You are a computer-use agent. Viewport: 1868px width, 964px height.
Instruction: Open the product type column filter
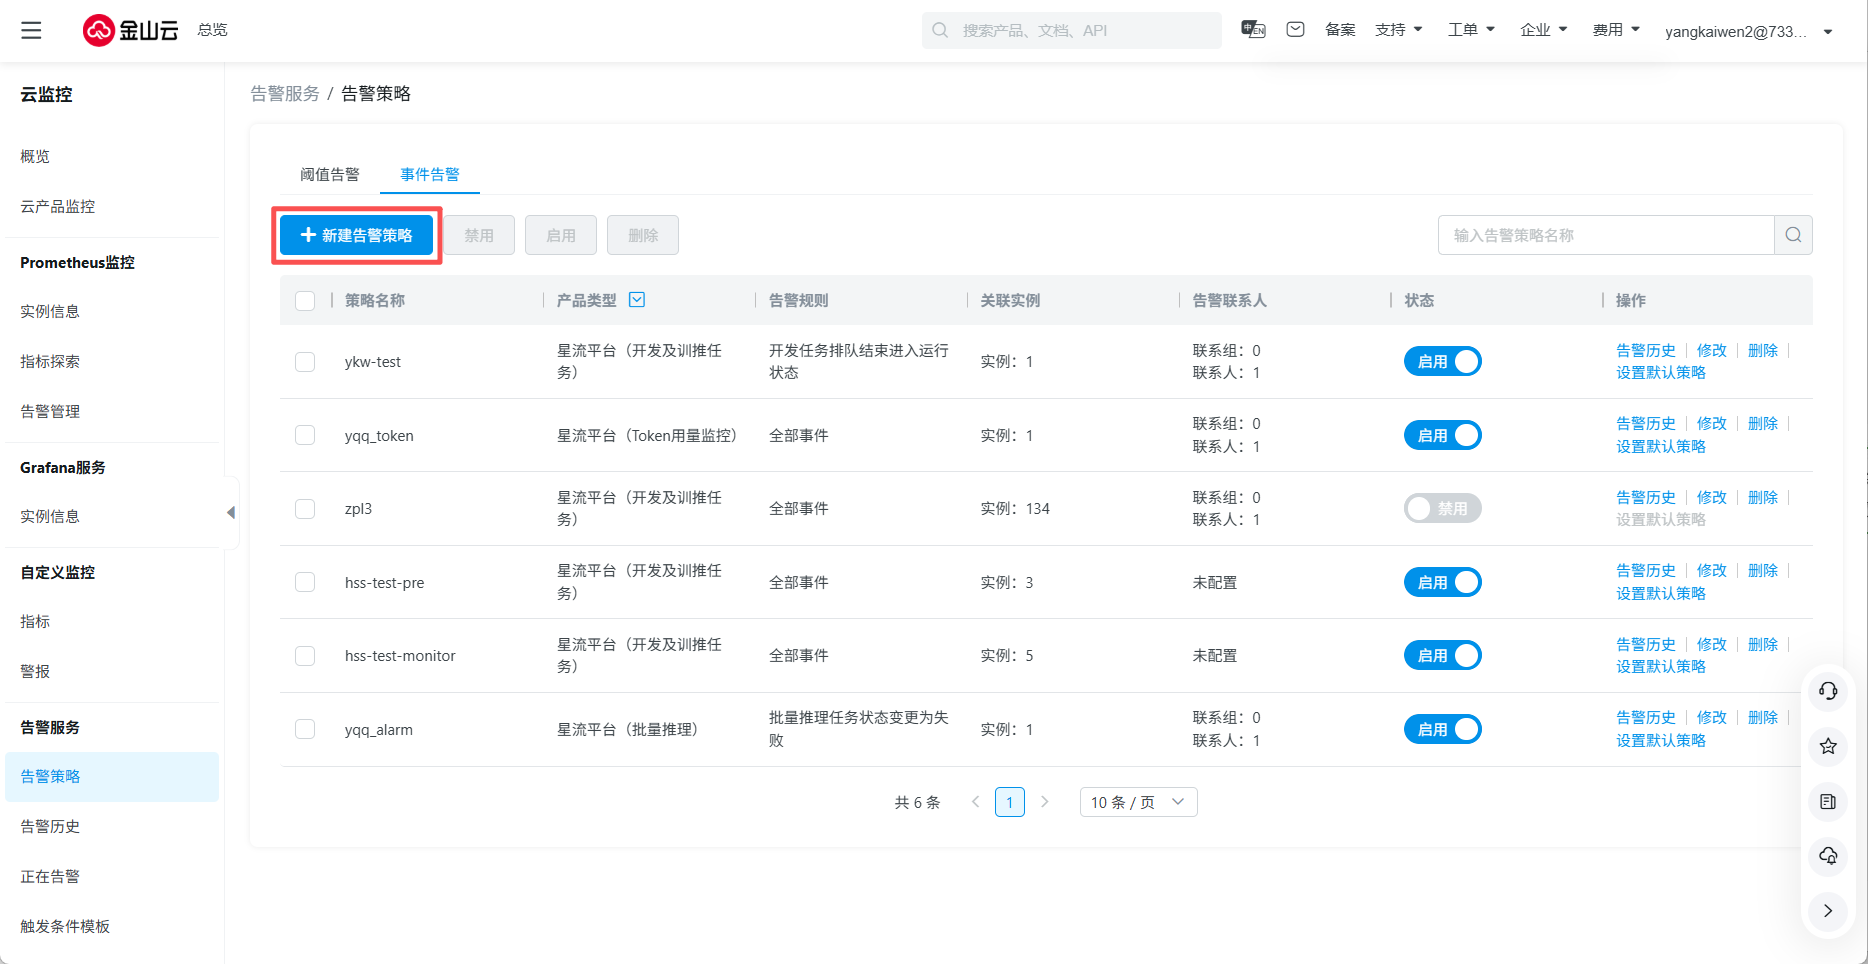(637, 300)
